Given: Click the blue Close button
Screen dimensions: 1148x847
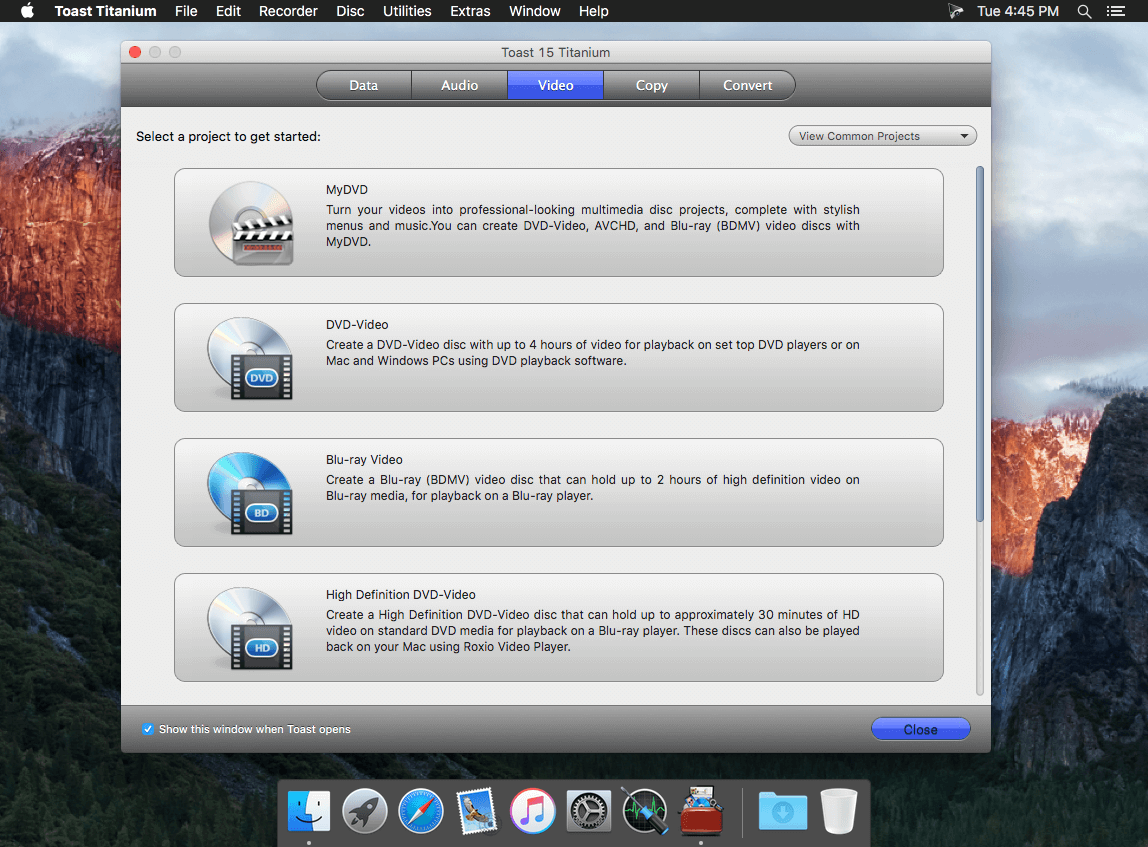Looking at the screenshot, I should [x=920, y=729].
